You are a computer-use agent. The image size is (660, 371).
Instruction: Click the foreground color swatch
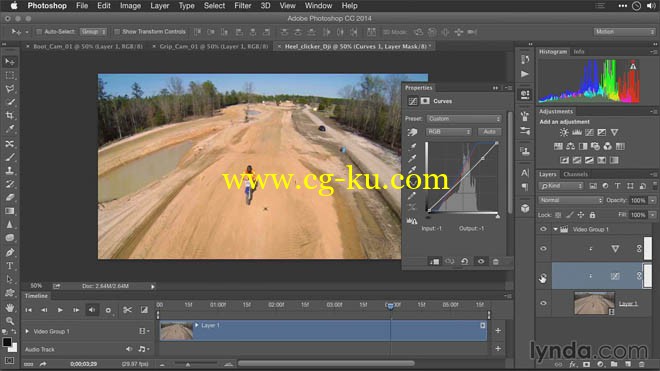click(x=6, y=342)
